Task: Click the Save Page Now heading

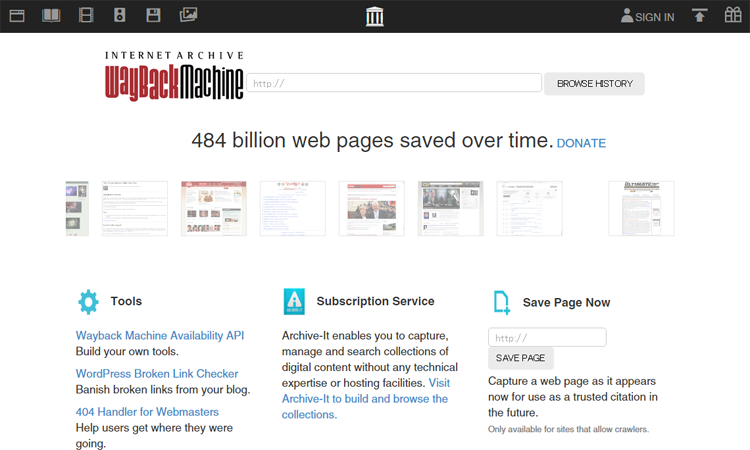Action: (566, 303)
